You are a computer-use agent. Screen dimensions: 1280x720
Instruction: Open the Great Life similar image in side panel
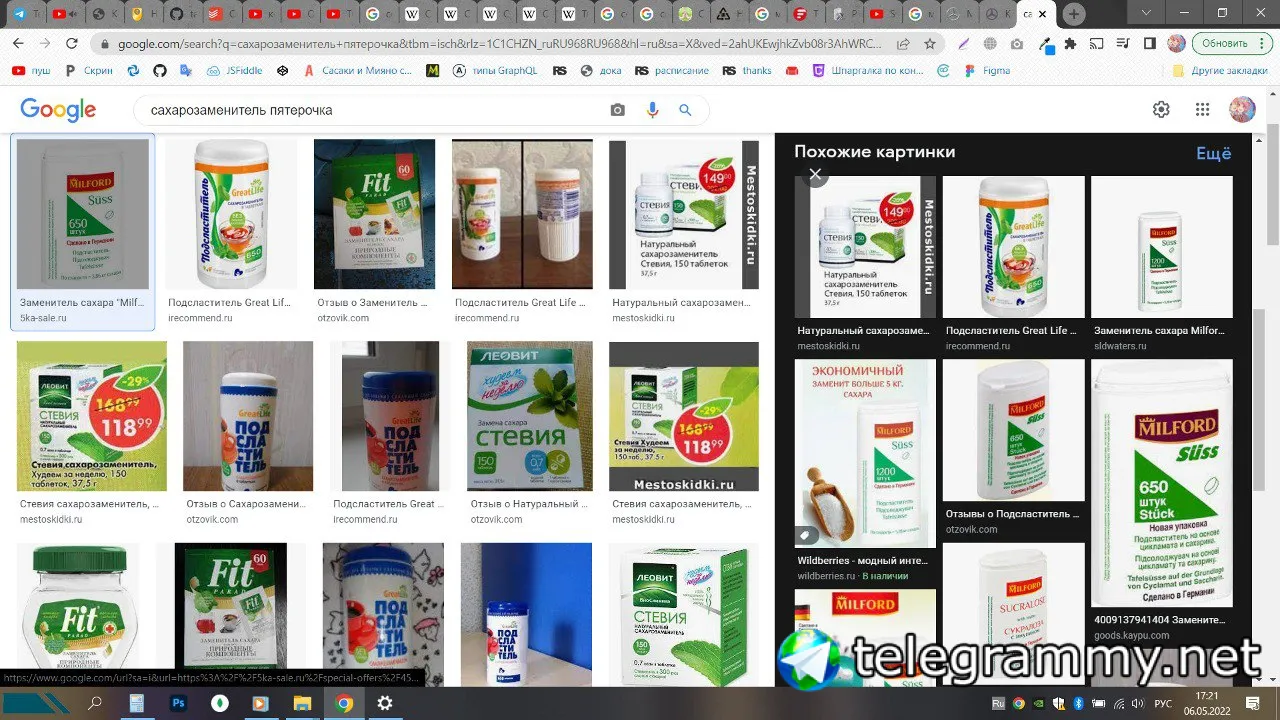[1013, 247]
